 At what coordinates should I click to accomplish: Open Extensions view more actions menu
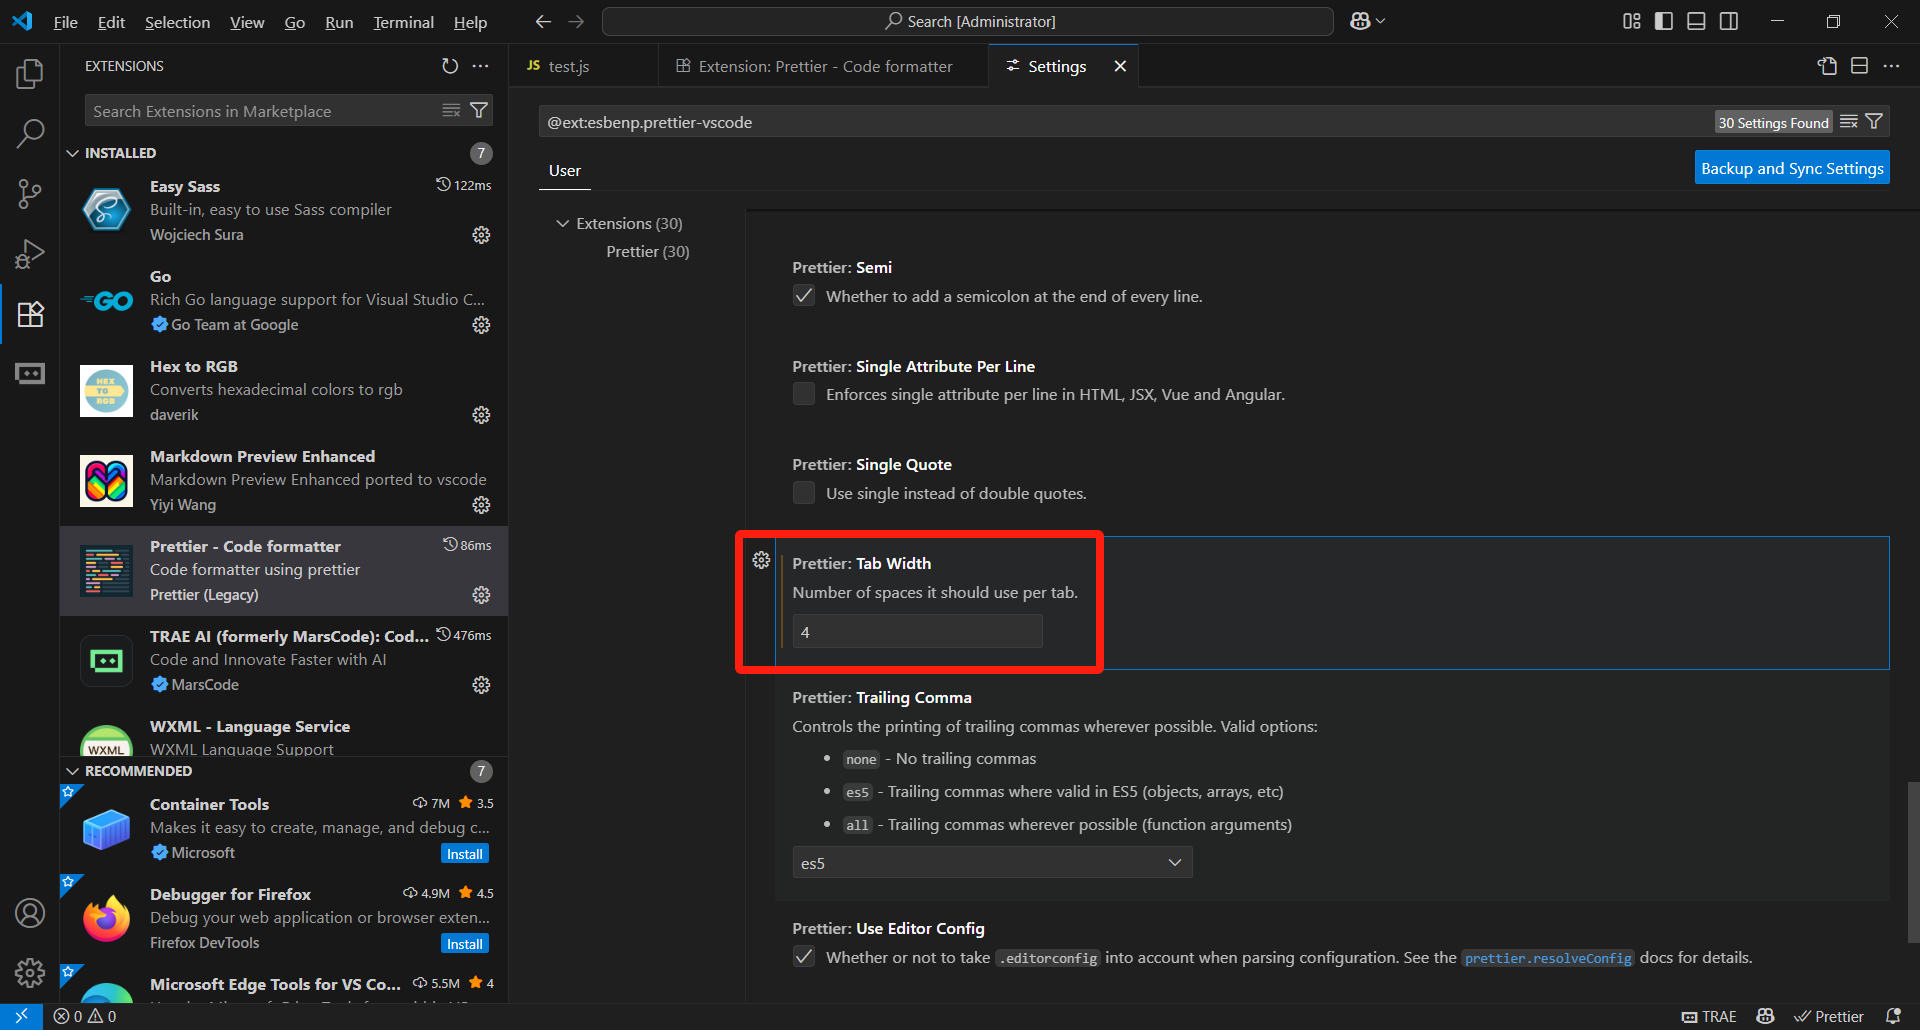tap(481, 66)
